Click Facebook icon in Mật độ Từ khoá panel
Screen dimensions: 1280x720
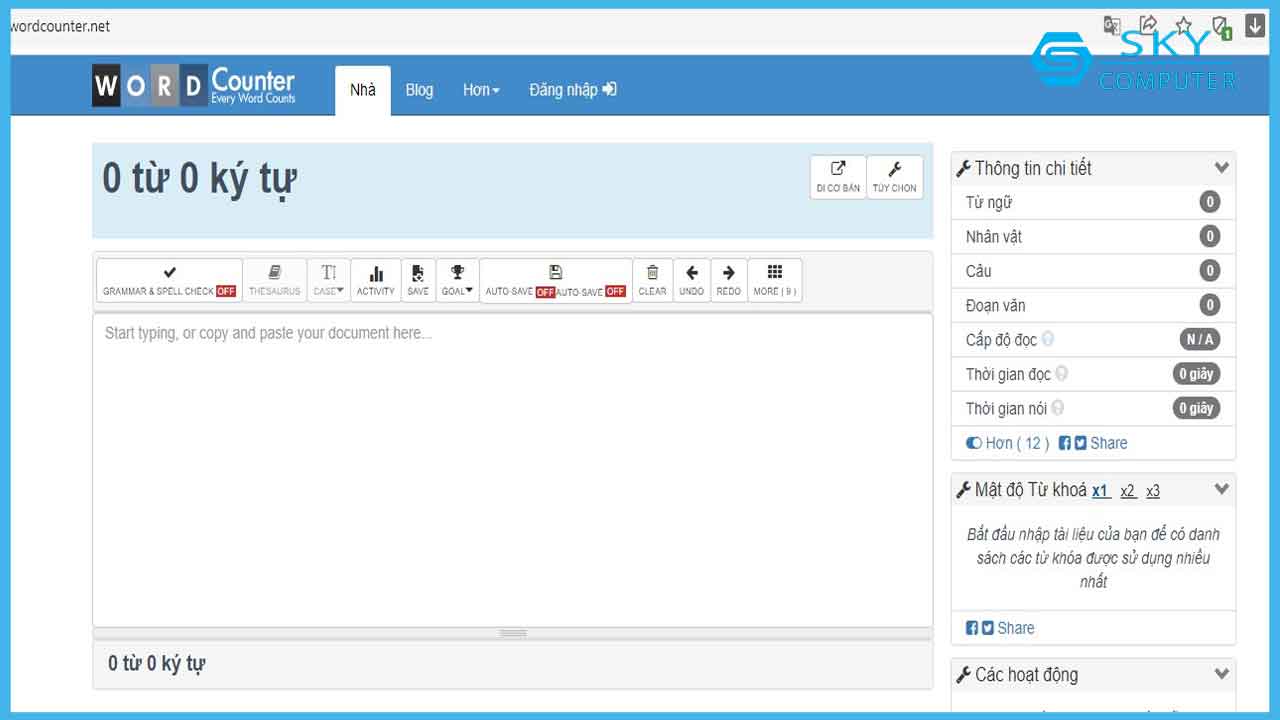pyautogui.click(x=972, y=628)
